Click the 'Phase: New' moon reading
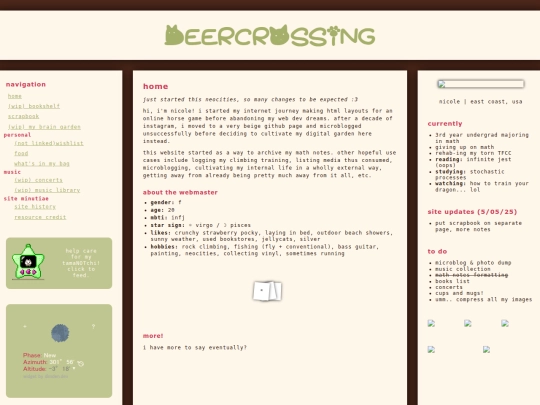This screenshot has height=405, width=540. click(x=39, y=355)
